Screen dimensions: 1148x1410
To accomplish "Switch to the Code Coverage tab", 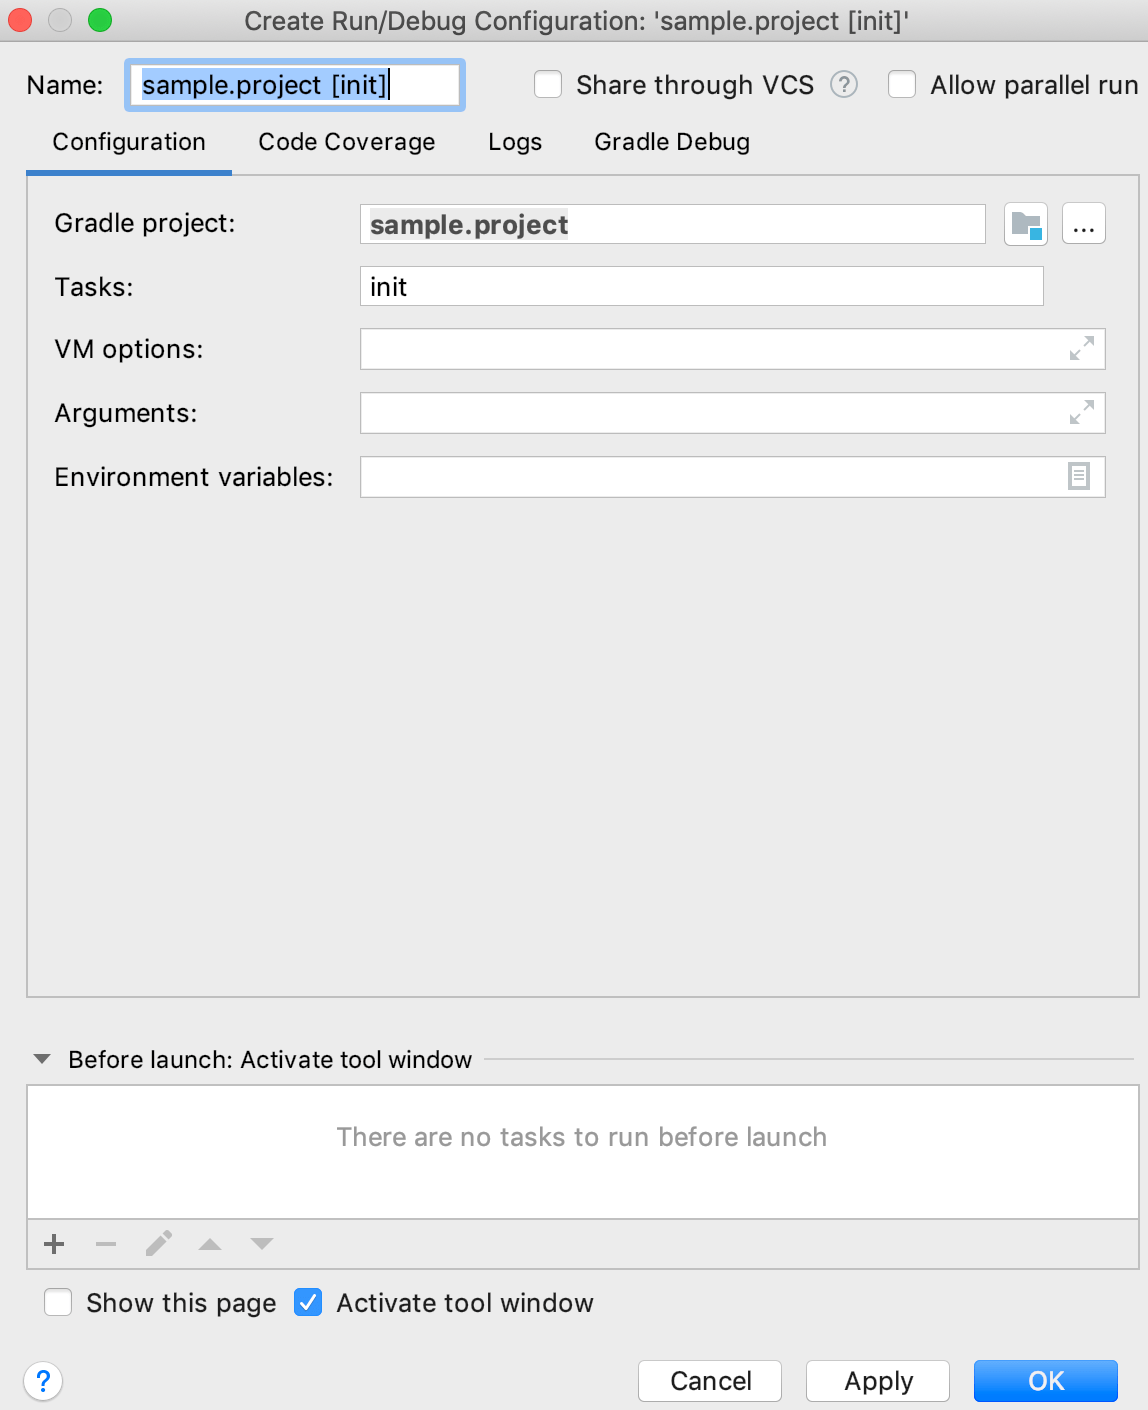I will coord(346,142).
